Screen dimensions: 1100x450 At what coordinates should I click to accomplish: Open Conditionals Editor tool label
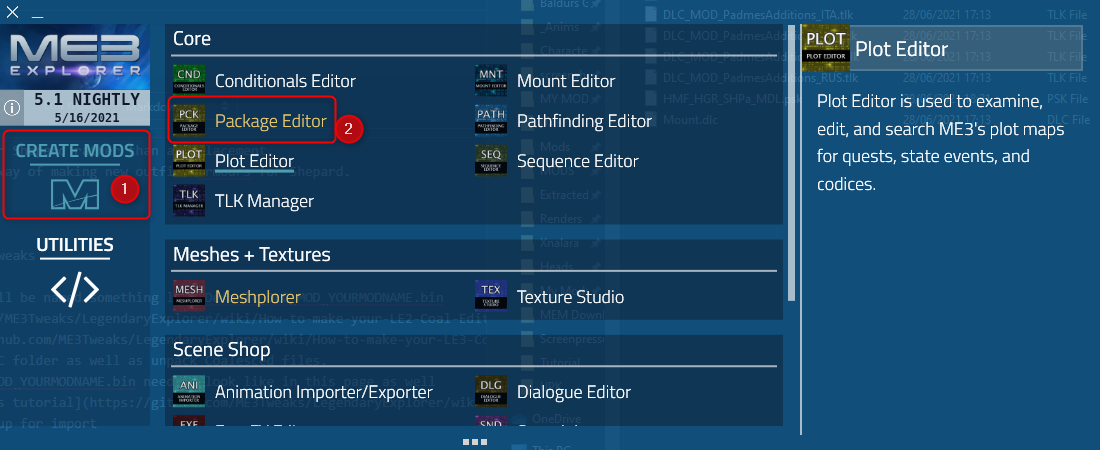286,81
